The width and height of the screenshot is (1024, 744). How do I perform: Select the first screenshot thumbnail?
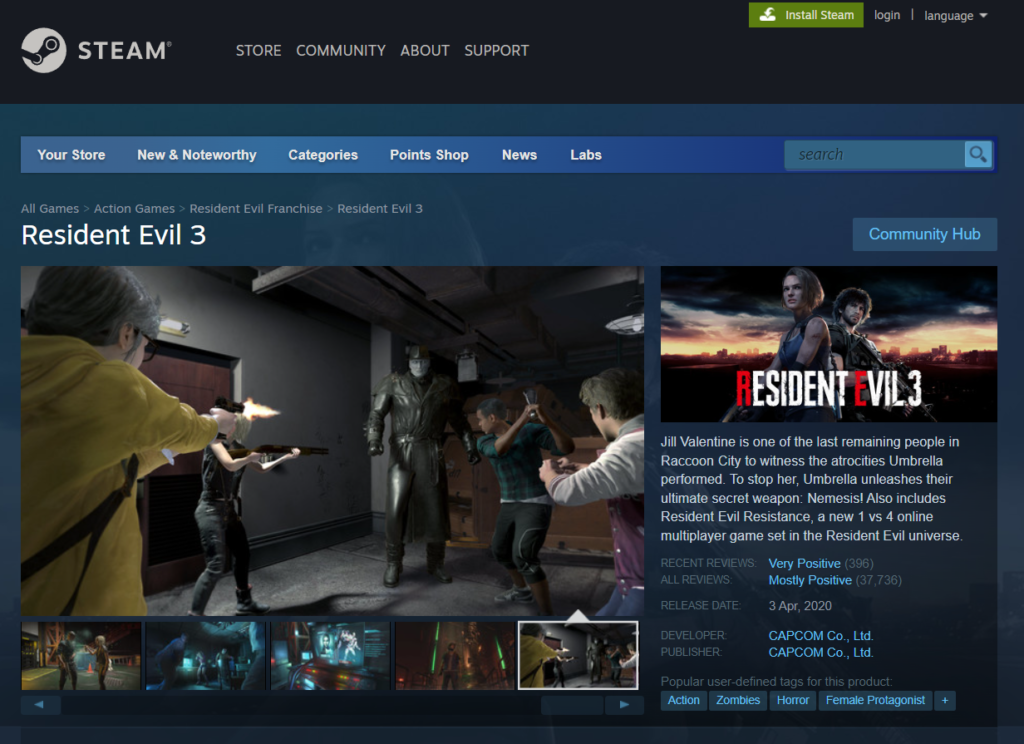pyautogui.click(x=81, y=655)
